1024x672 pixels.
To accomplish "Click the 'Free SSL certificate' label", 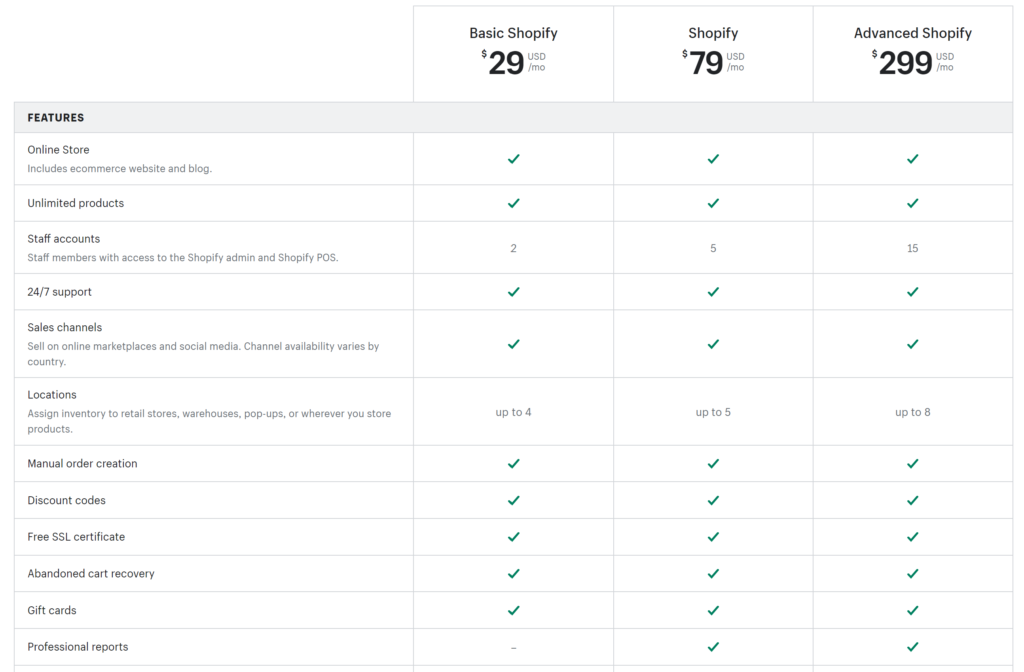I will click(76, 537).
